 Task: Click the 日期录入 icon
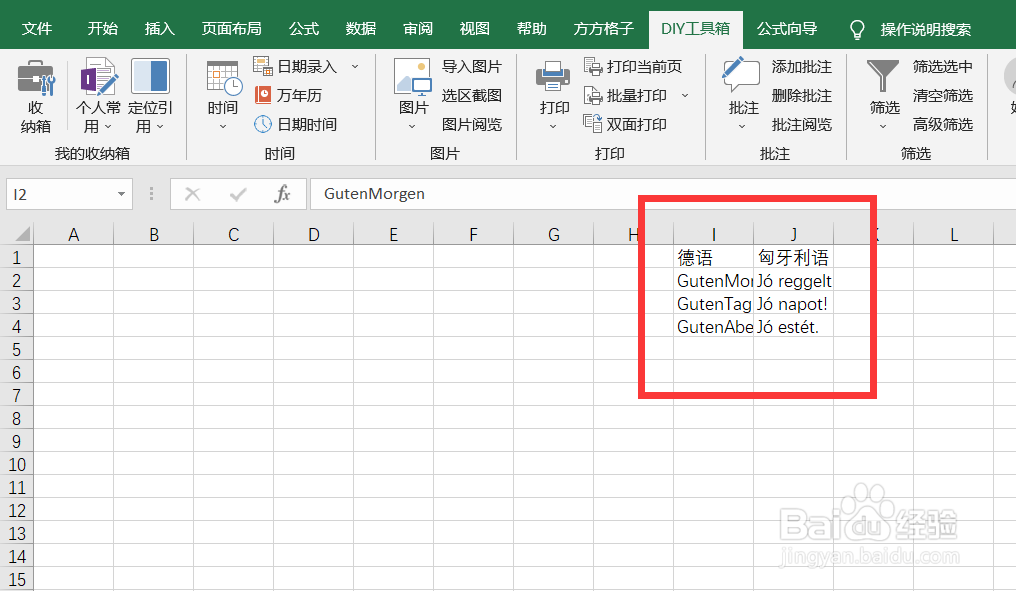click(262, 66)
